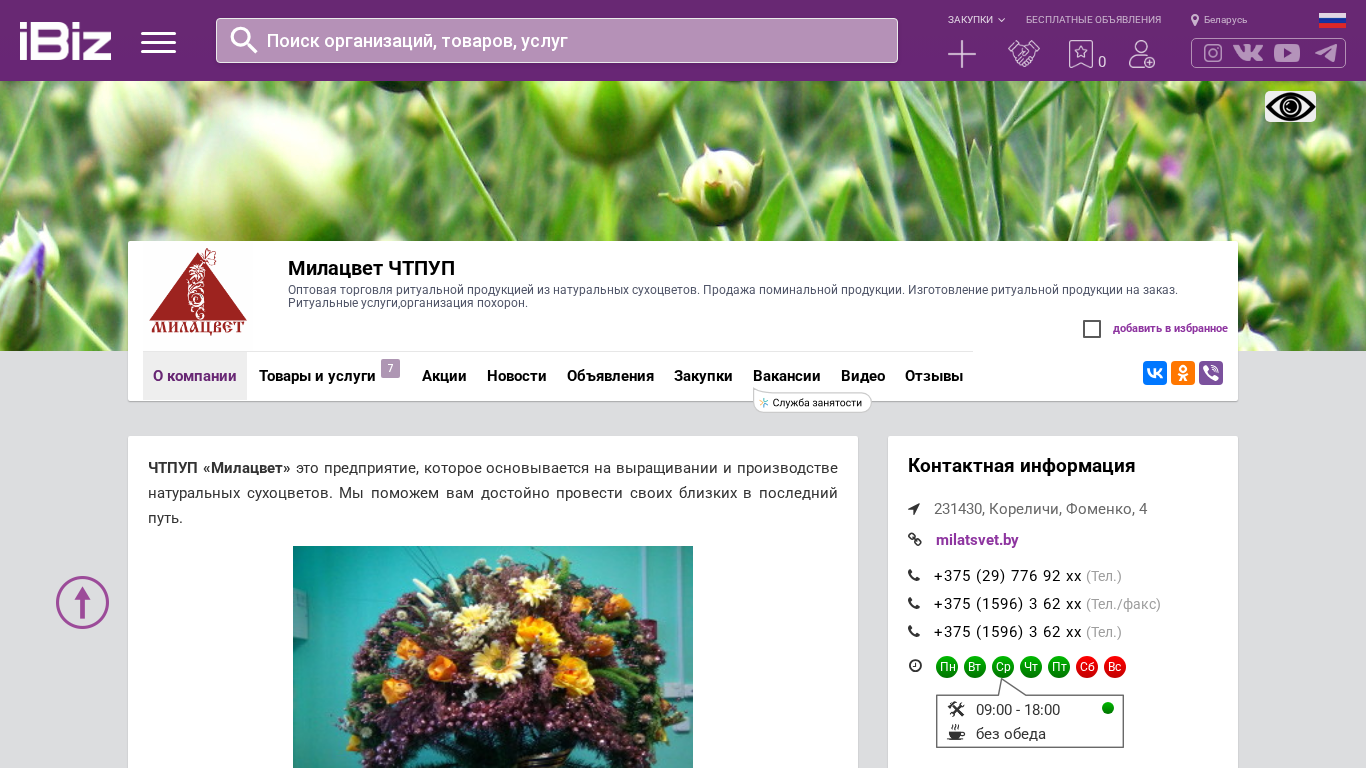Open the Объявления tab
Viewport: 1366px width, 768px height.
coord(610,376)
